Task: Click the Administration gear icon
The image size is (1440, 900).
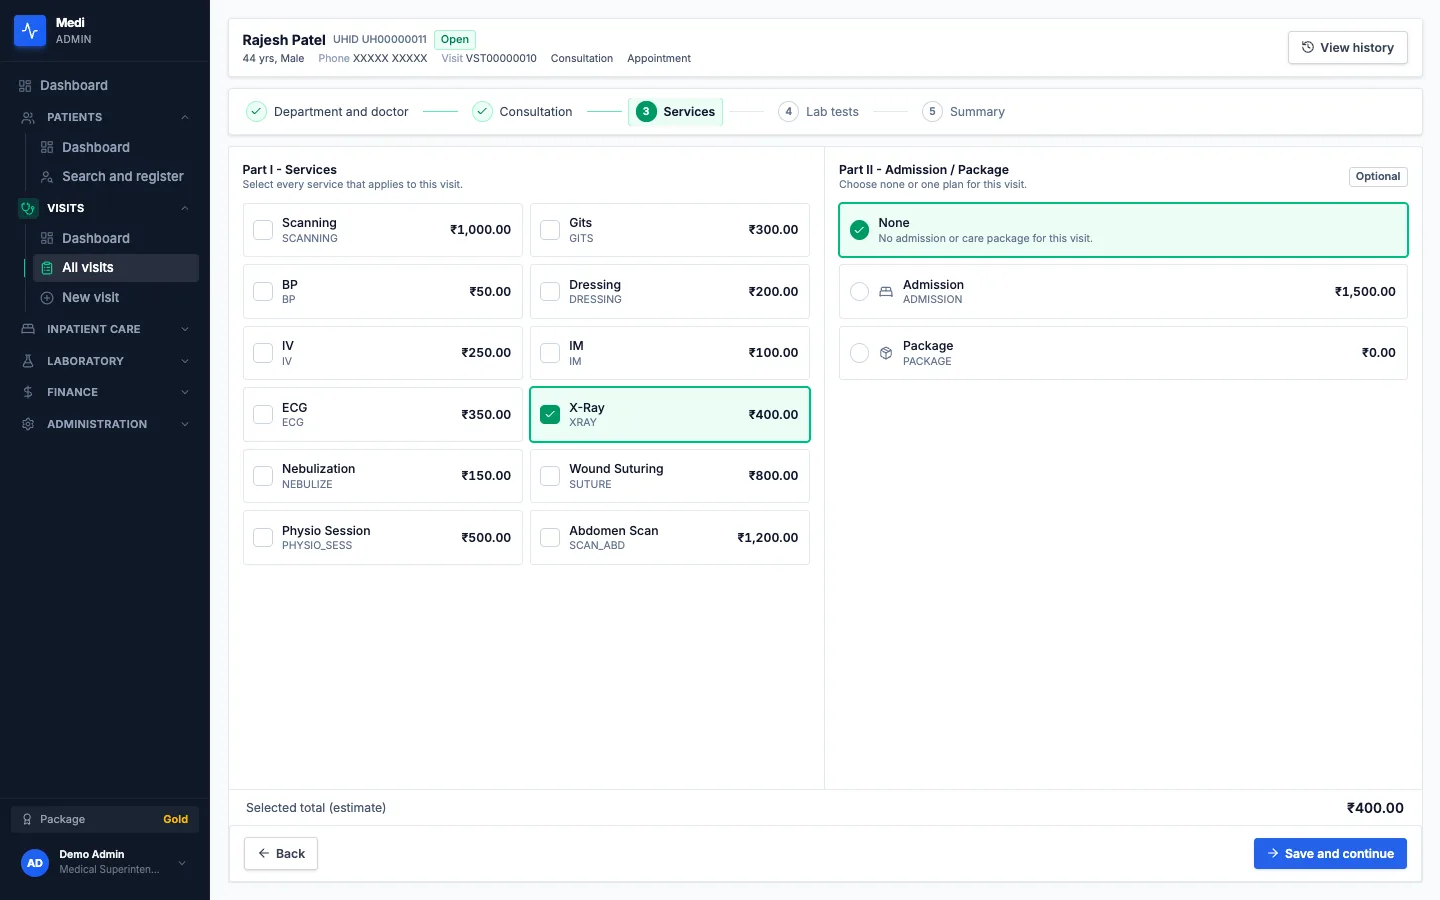Action: click(28, 424)
